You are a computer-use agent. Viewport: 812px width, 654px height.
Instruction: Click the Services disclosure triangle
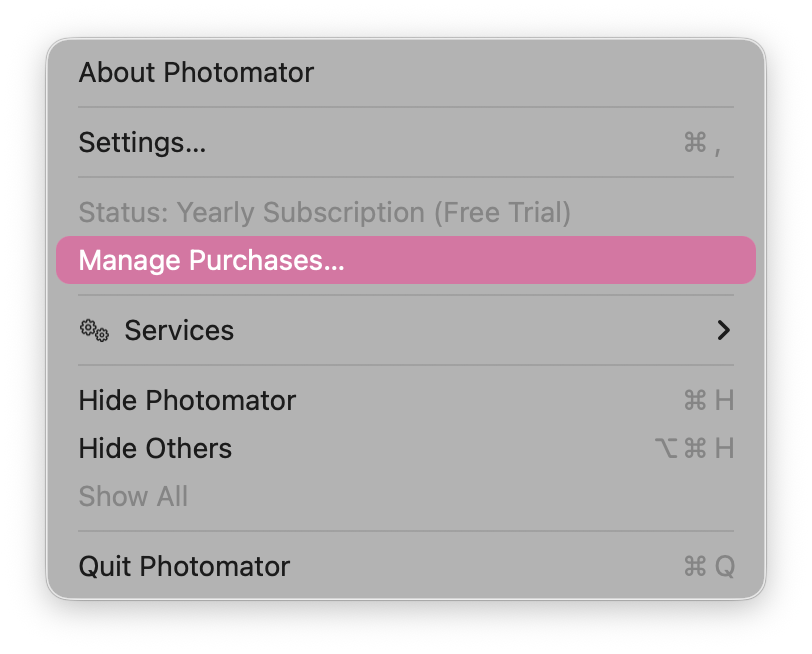click(724, 330)
